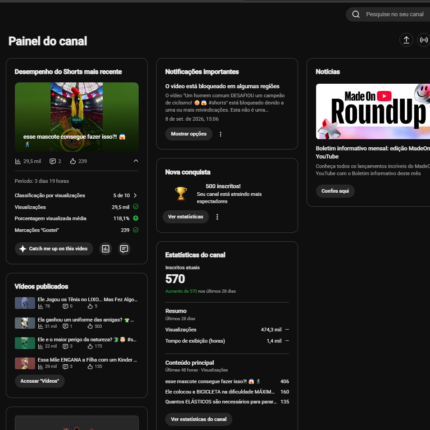This screenshot has height=430, width=430.
Task: Click the green icon beside Porcentagem visualizada média
Action: pos(136,218)
